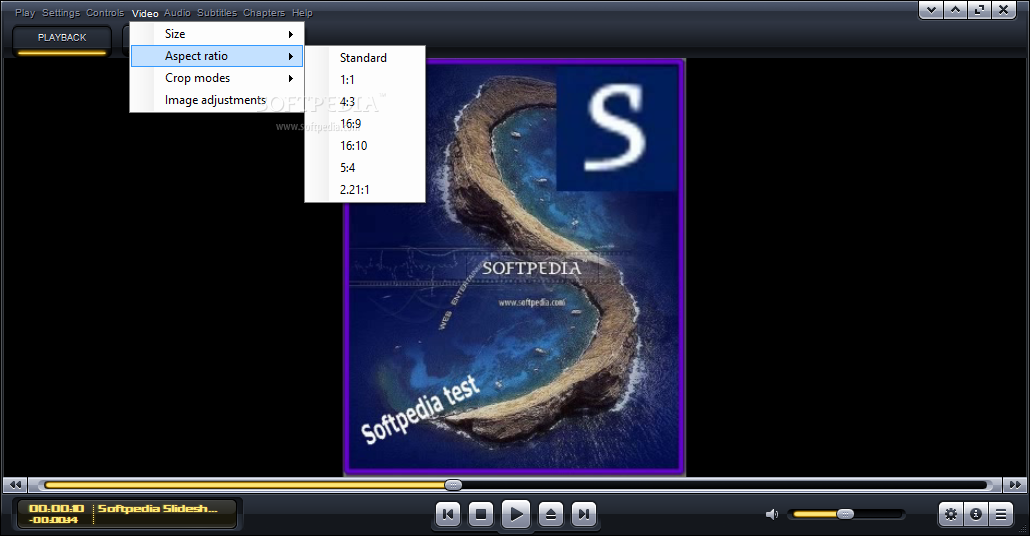Screen dimensions: 1030x536
Task: Set aspect ratio to 16:10
Action: (x=365, y=146)
